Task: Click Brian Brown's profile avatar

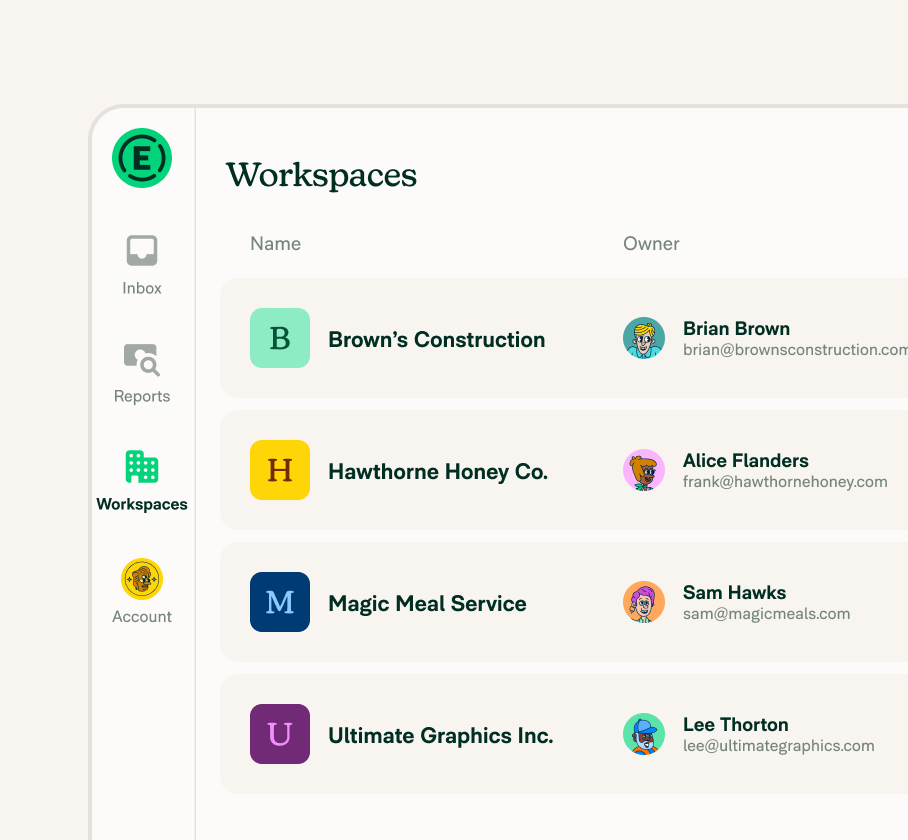Action: 644,338
